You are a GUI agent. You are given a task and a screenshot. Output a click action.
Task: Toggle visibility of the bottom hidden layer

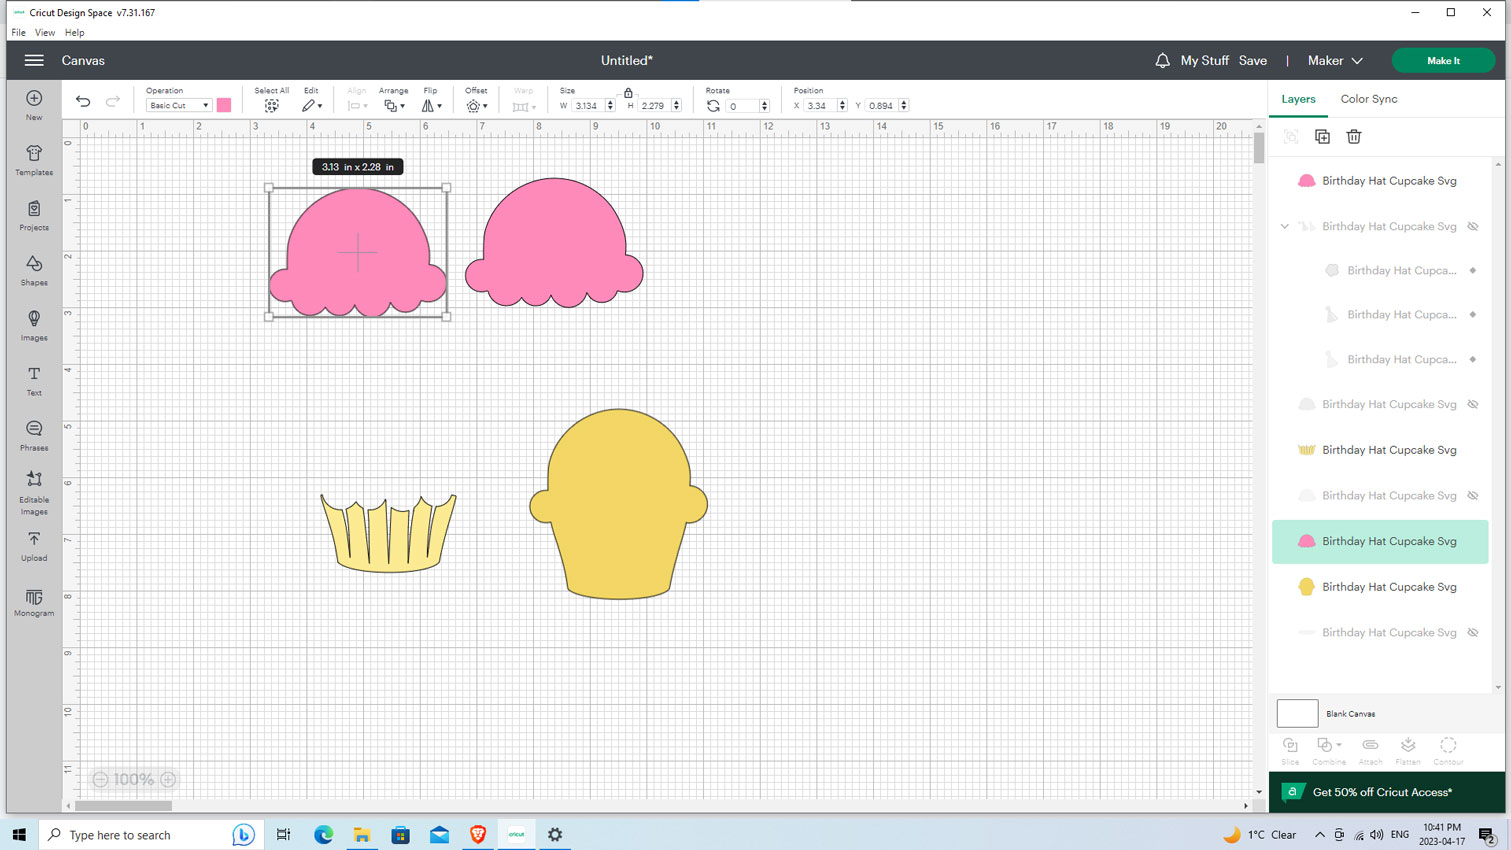[1472, 633]
